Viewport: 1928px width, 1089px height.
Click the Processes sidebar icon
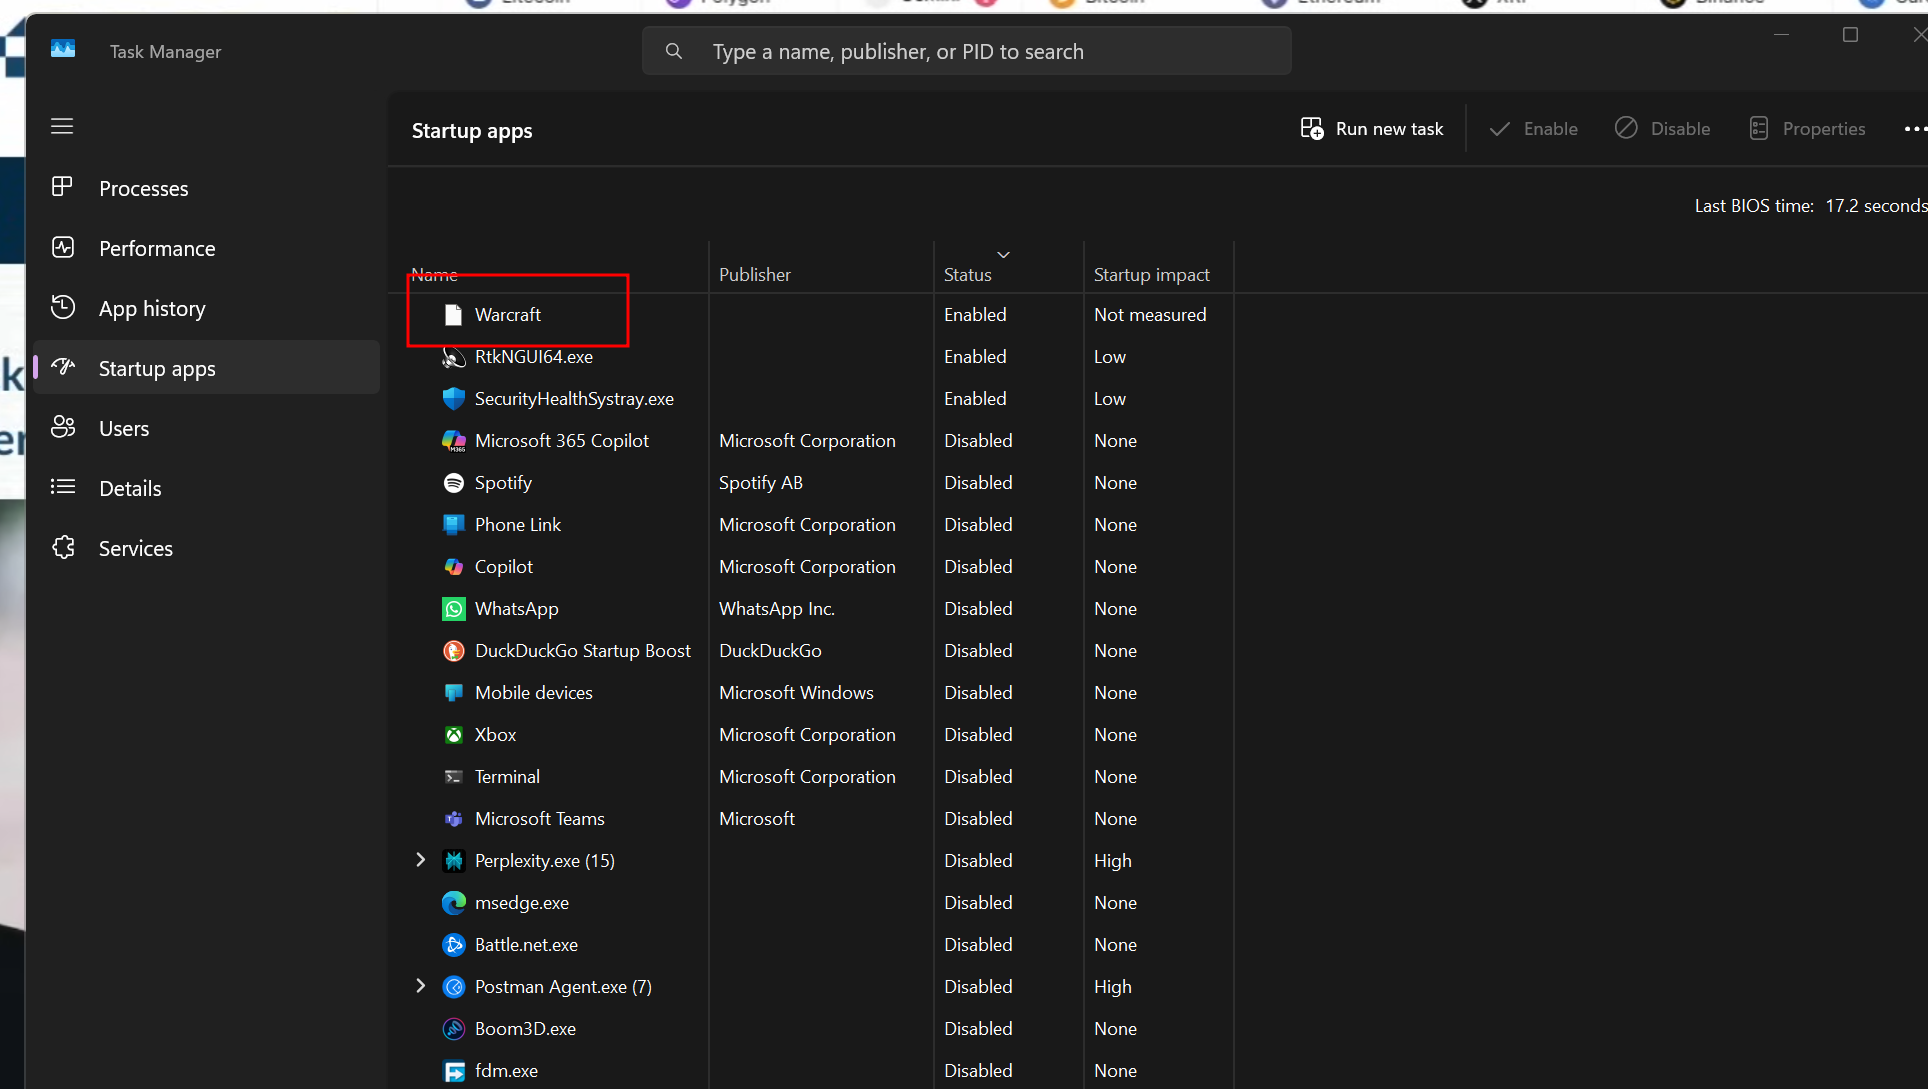click(62, 187)
